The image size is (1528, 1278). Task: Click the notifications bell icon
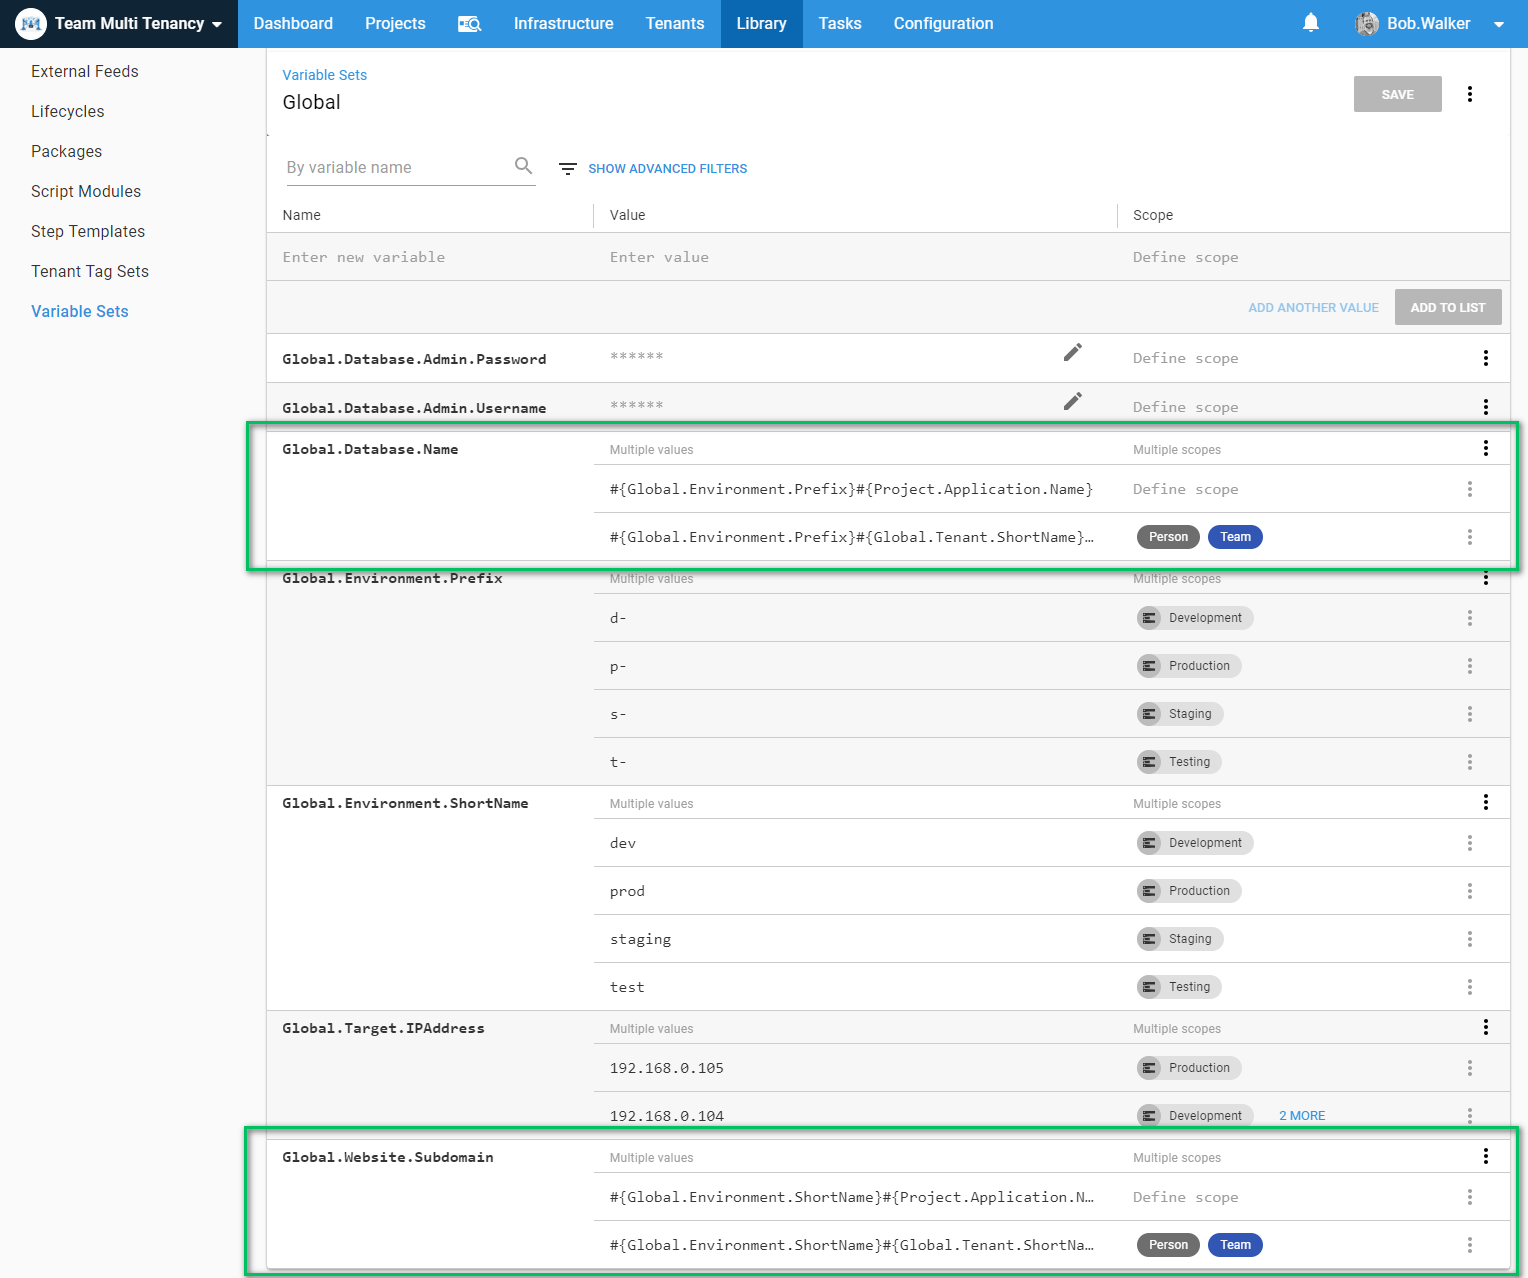click(x=1310, y=23)
